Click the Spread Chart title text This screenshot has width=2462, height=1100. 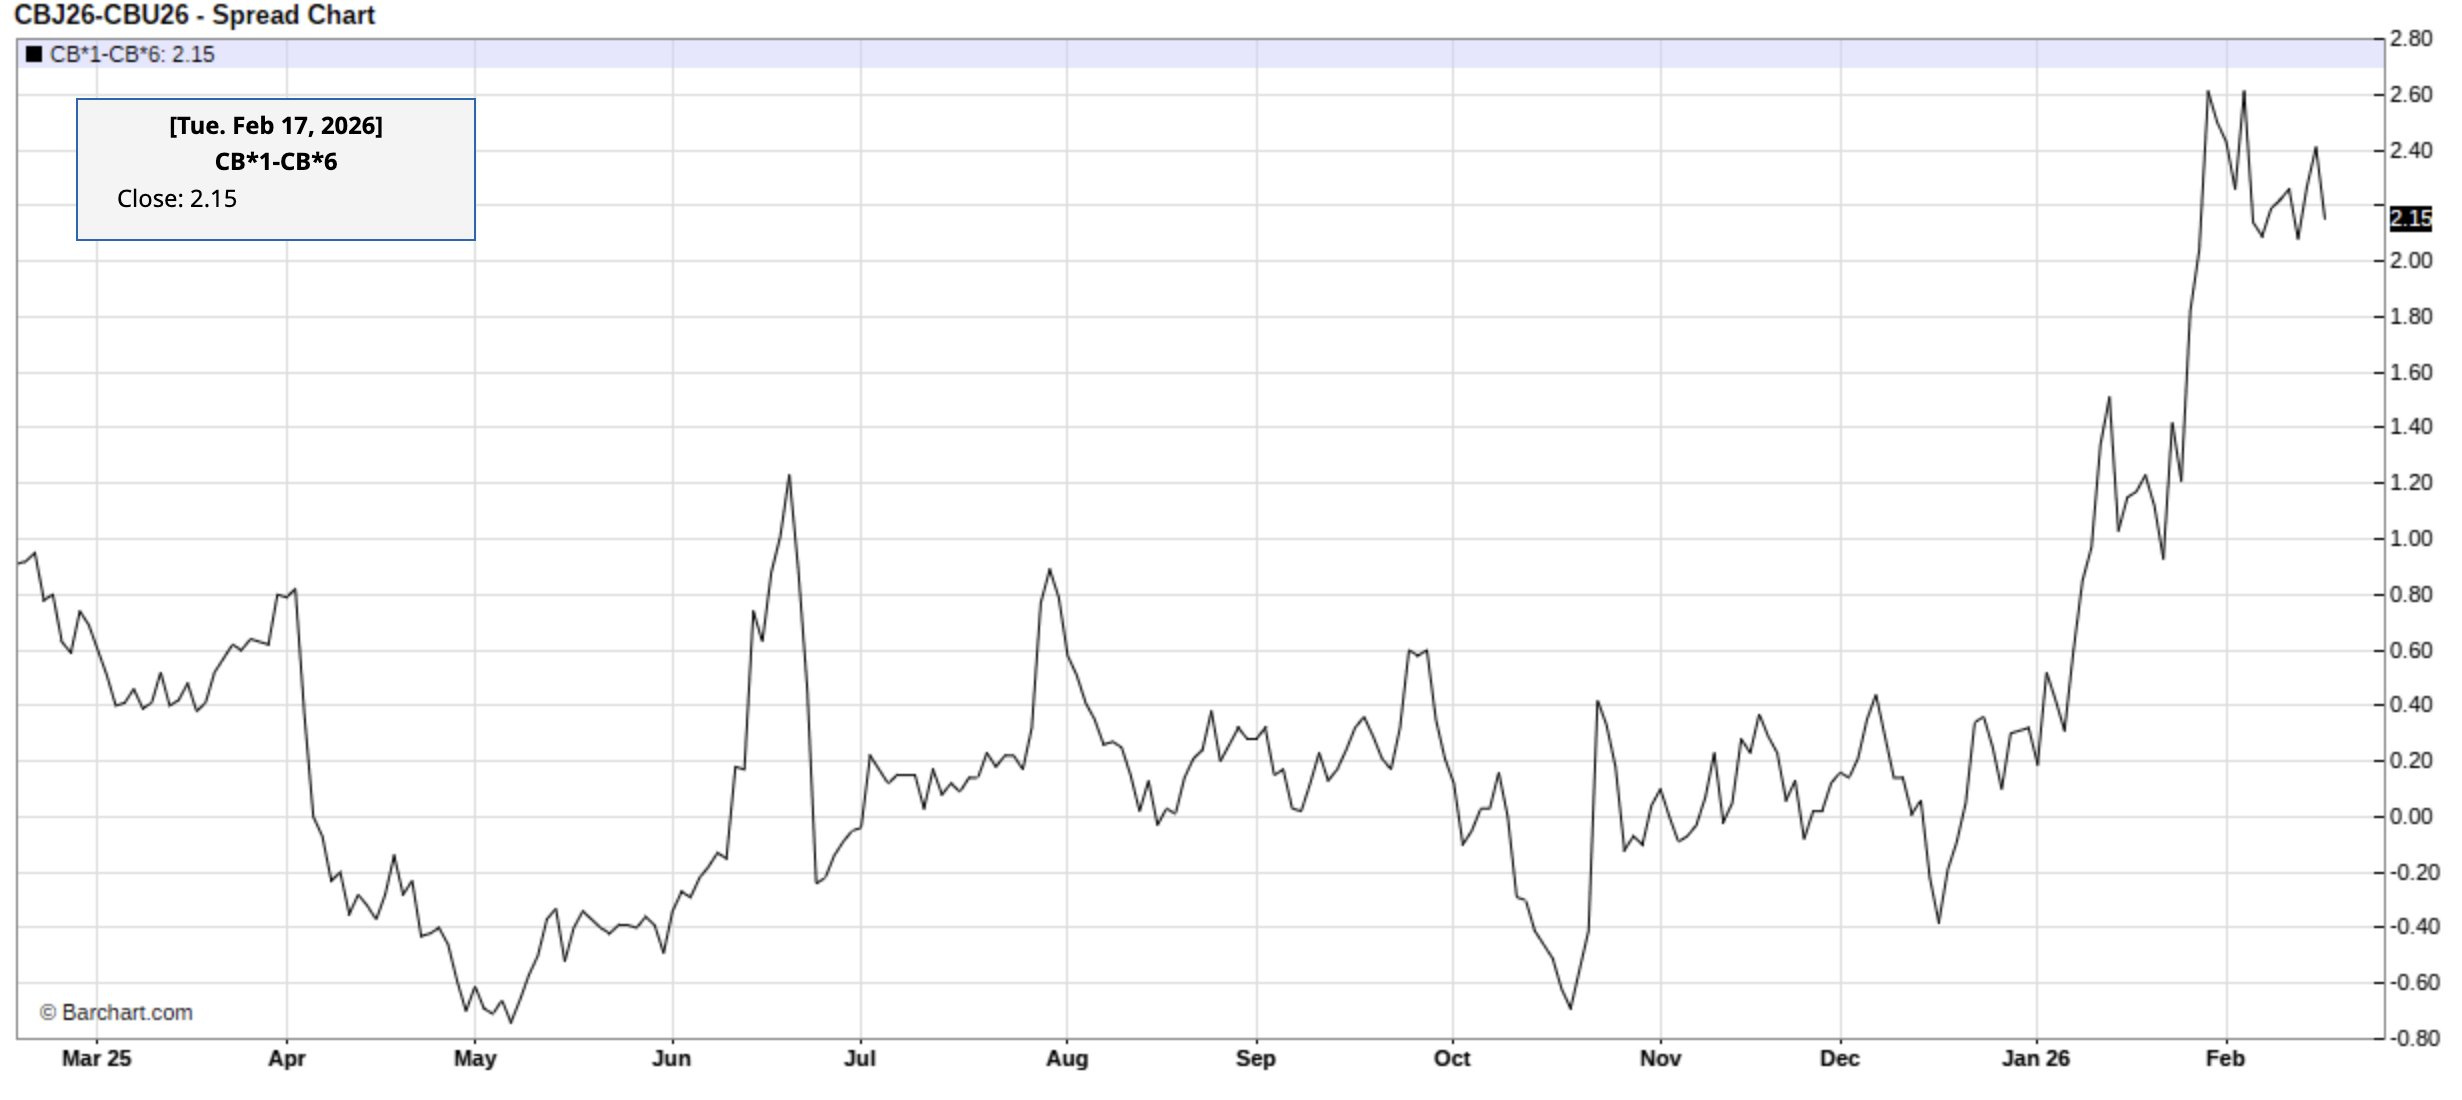click(x=194, y=15)
